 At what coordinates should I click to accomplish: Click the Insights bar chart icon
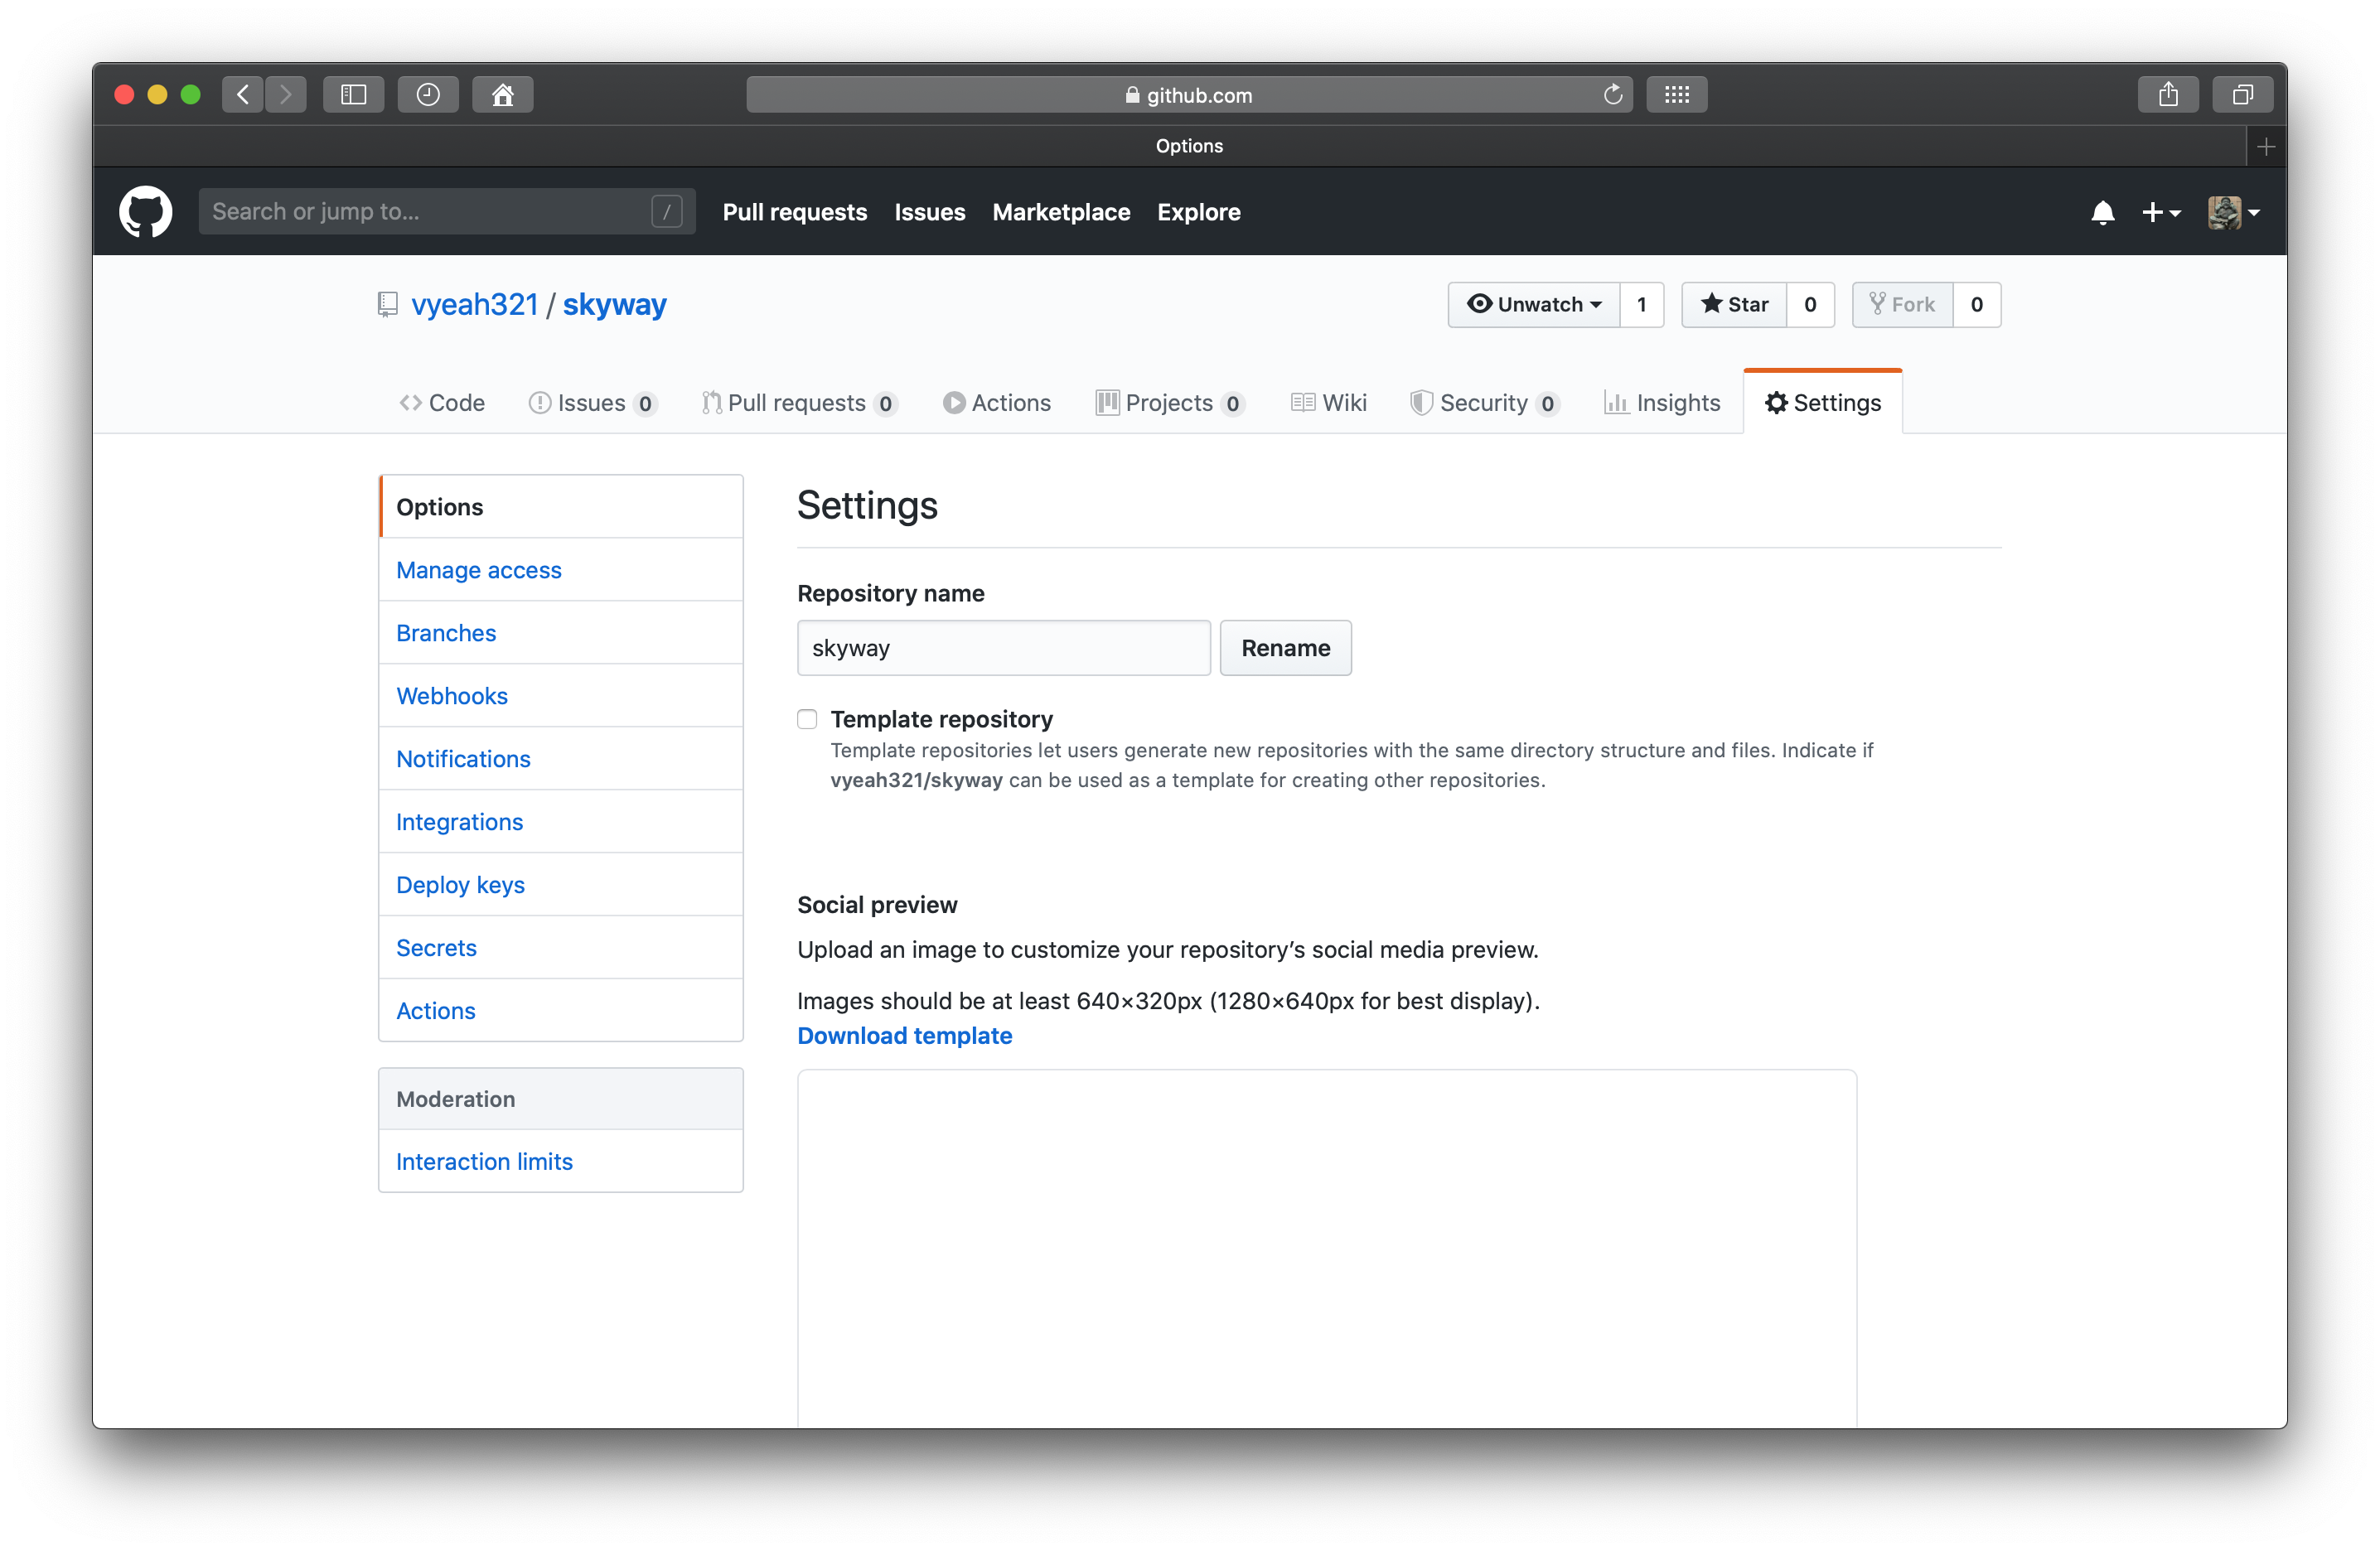1613,403
